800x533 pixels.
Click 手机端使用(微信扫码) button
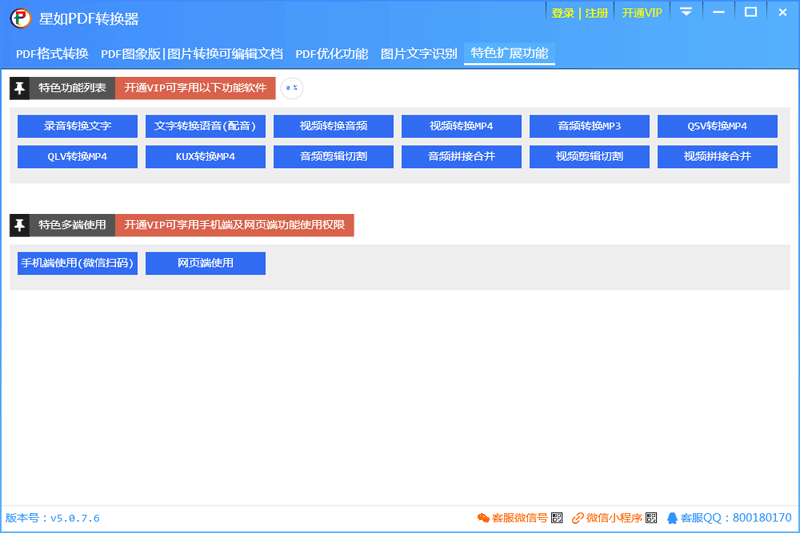pos(78,263)
